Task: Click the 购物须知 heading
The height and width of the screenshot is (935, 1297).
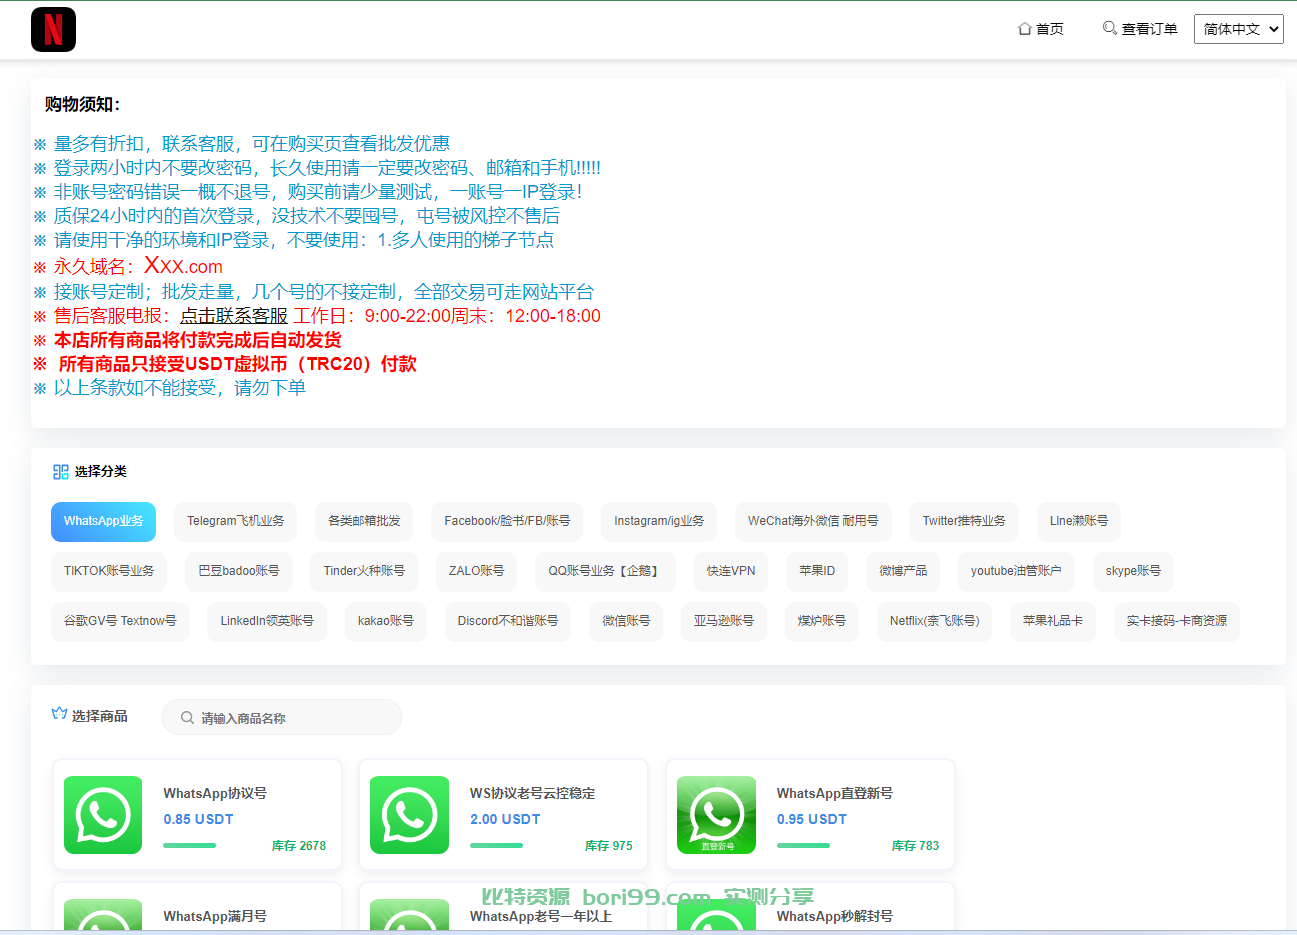Action: pyautogui.click(x=83, y=104)
